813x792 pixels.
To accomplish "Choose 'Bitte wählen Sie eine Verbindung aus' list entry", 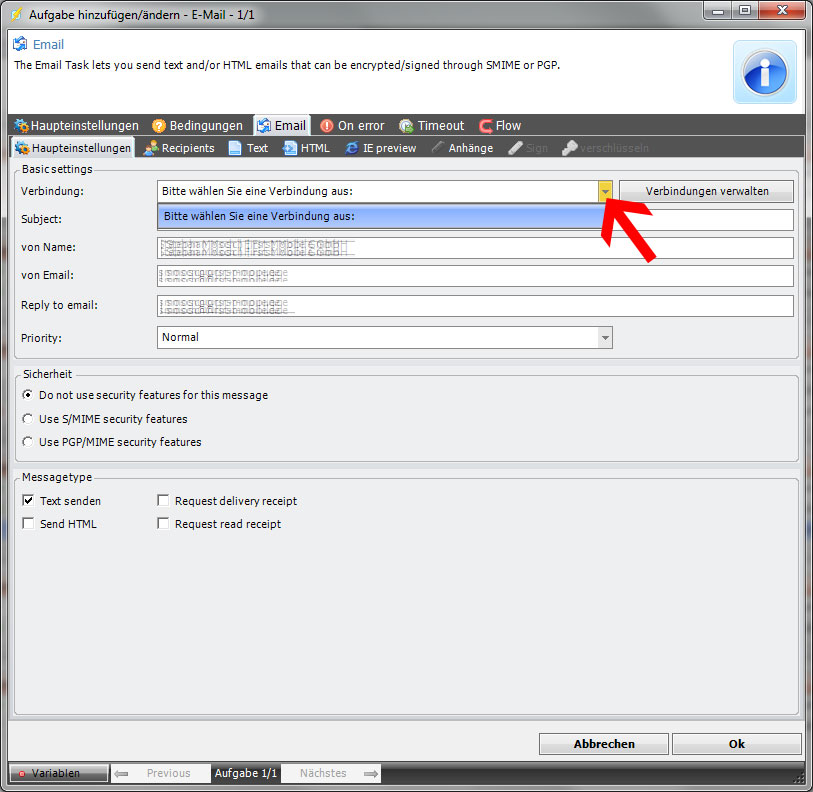I will (380, 216).
